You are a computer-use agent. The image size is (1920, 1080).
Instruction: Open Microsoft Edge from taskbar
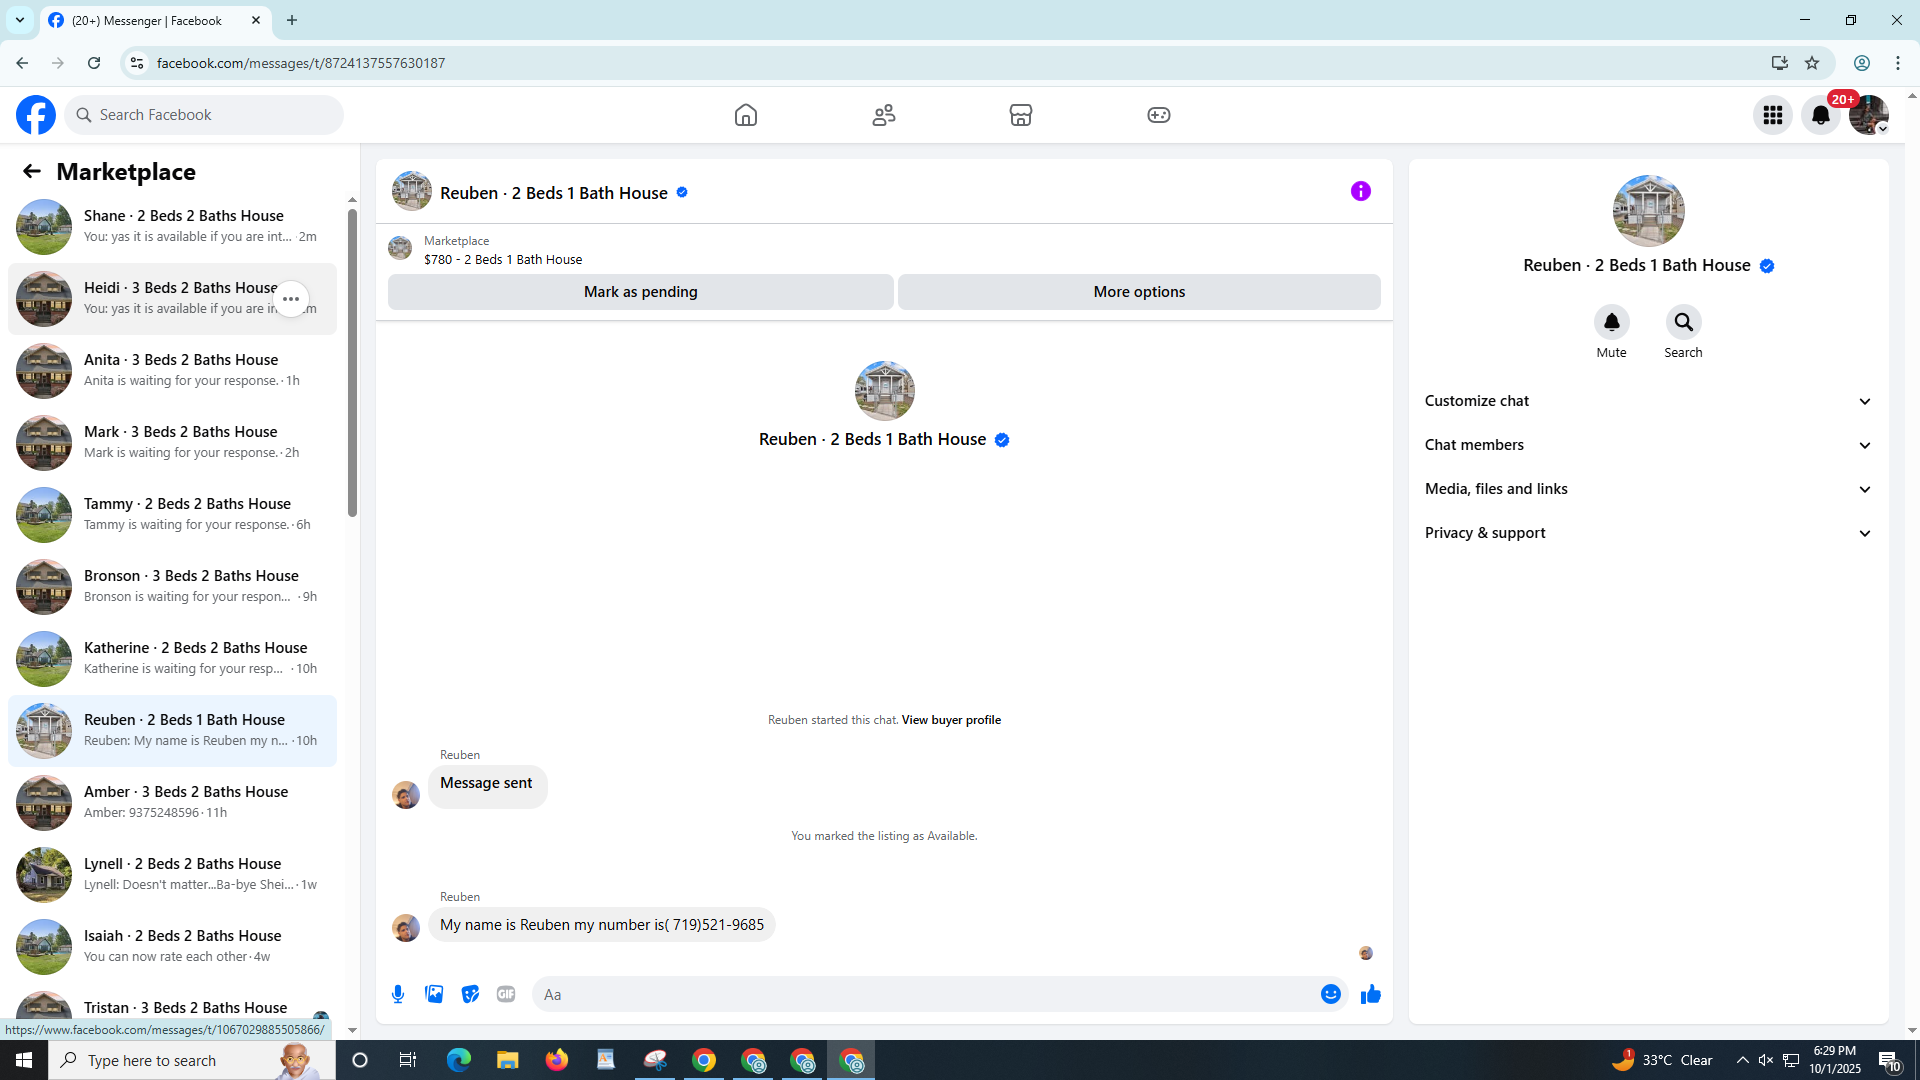click(x=459, y=1060)
